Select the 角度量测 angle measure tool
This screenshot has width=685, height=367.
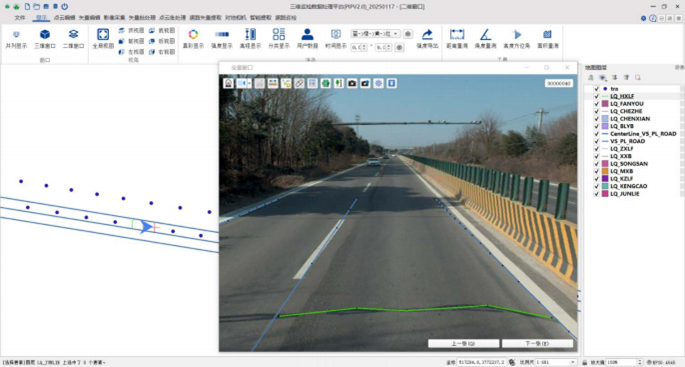[x=485, y=38]
